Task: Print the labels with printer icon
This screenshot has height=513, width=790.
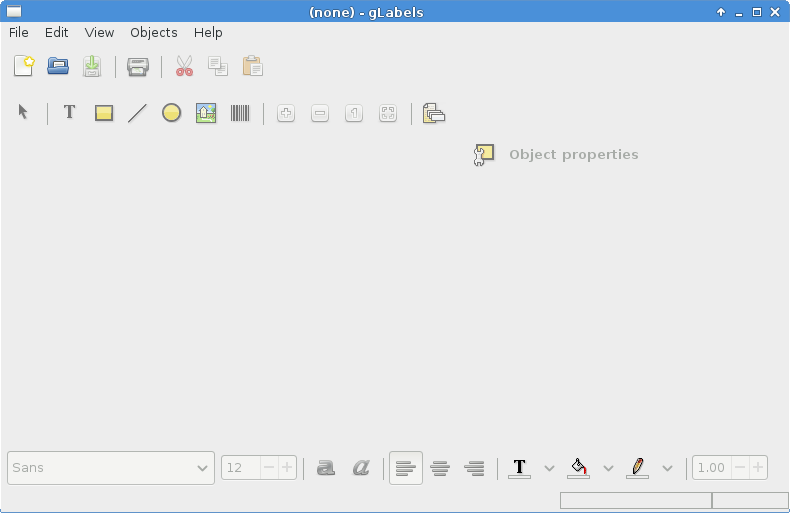Action: tap(138, 66)
